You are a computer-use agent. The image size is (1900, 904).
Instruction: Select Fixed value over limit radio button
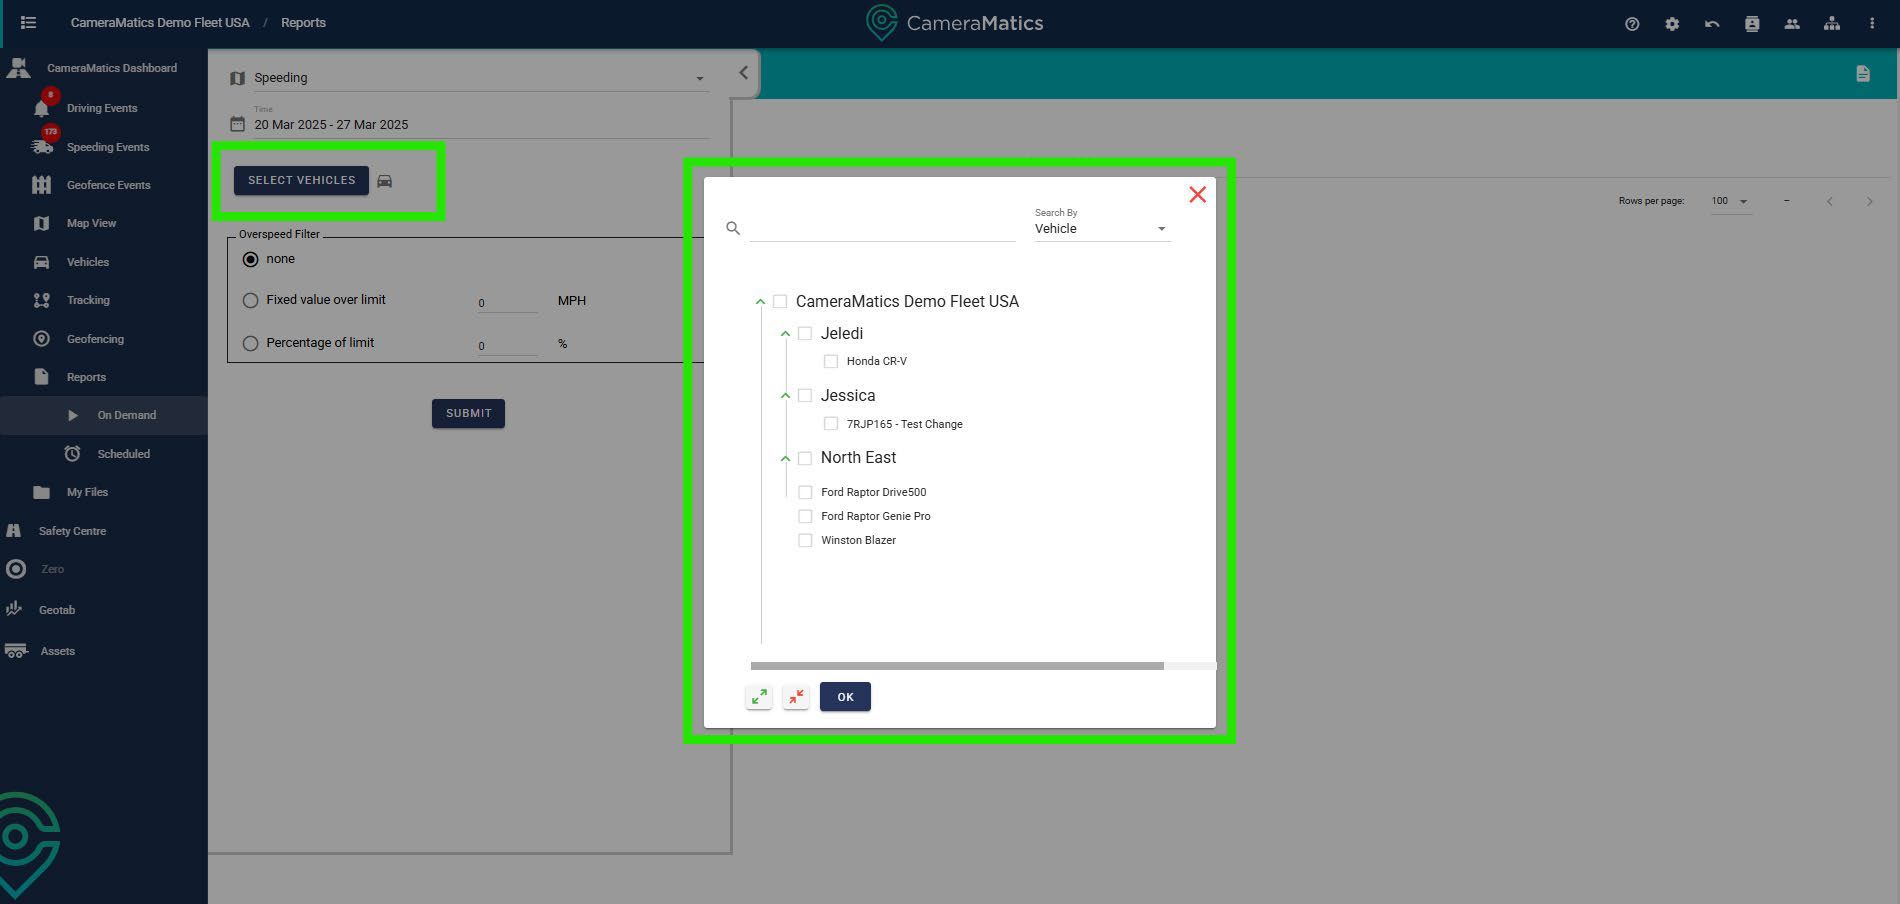pos(251,300)
